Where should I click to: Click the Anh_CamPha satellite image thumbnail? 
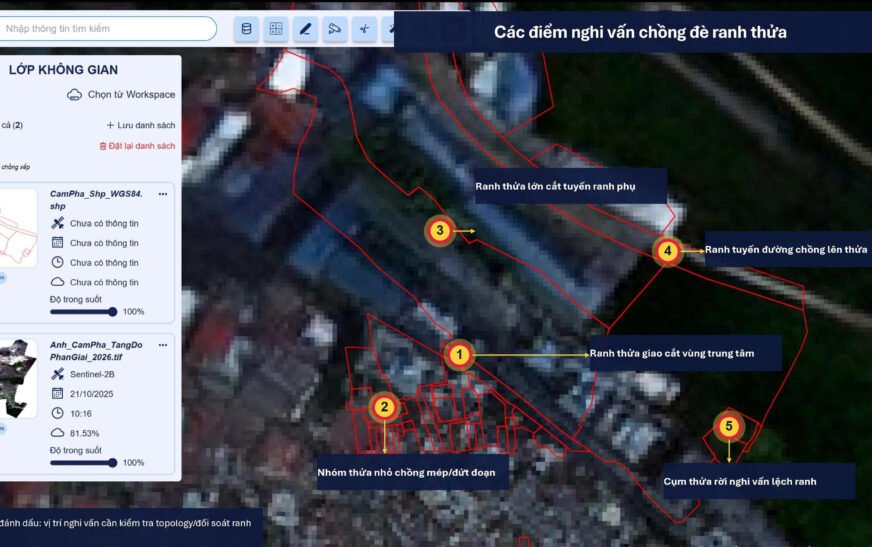[x=18, y=379]
